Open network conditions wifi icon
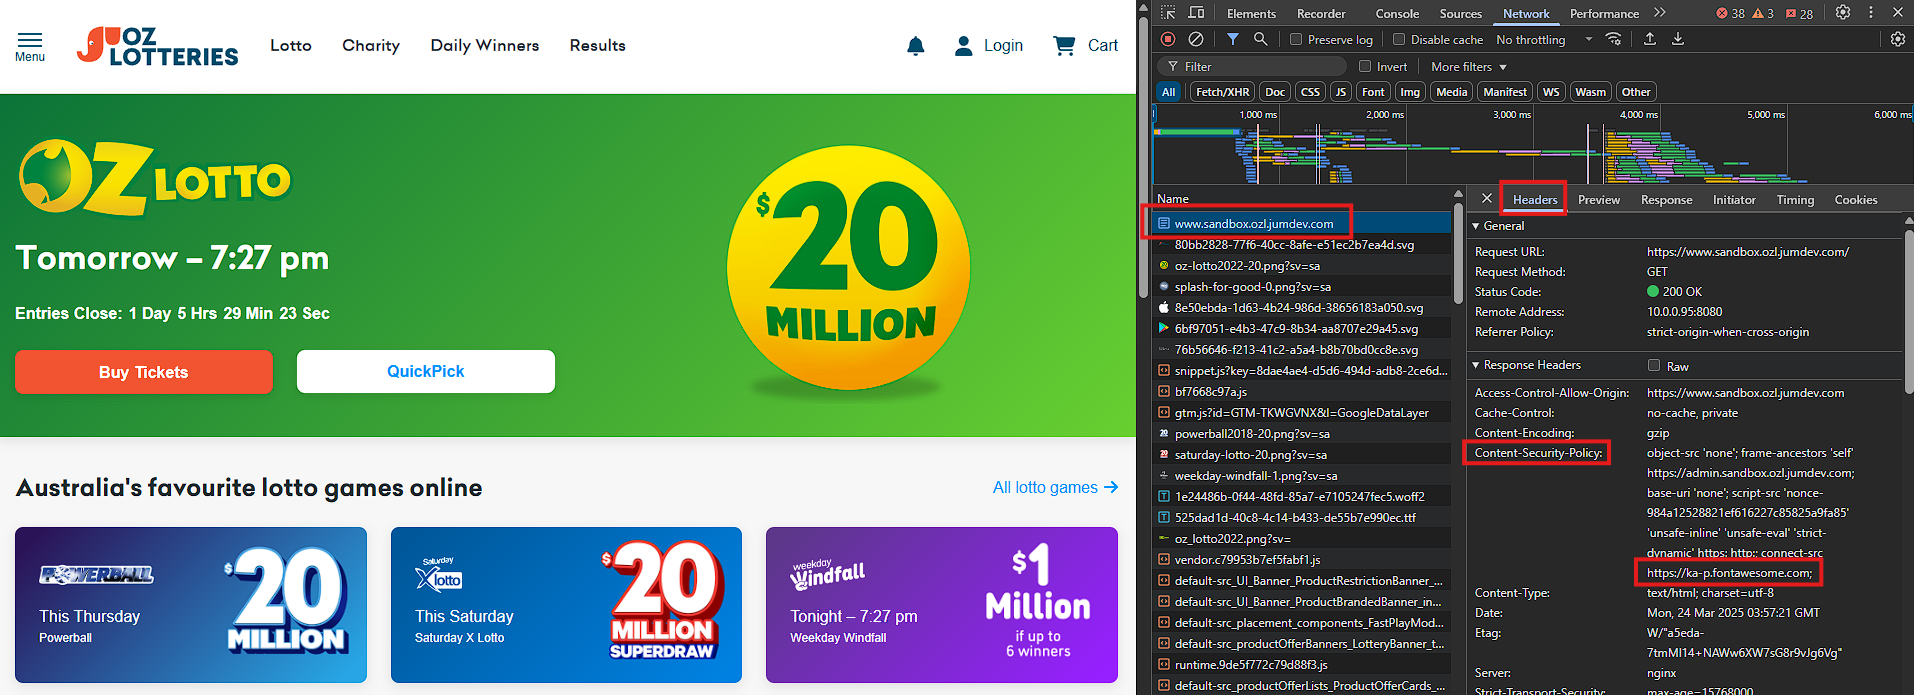Screen dimensions: 1914x695 coord(1614,39)
